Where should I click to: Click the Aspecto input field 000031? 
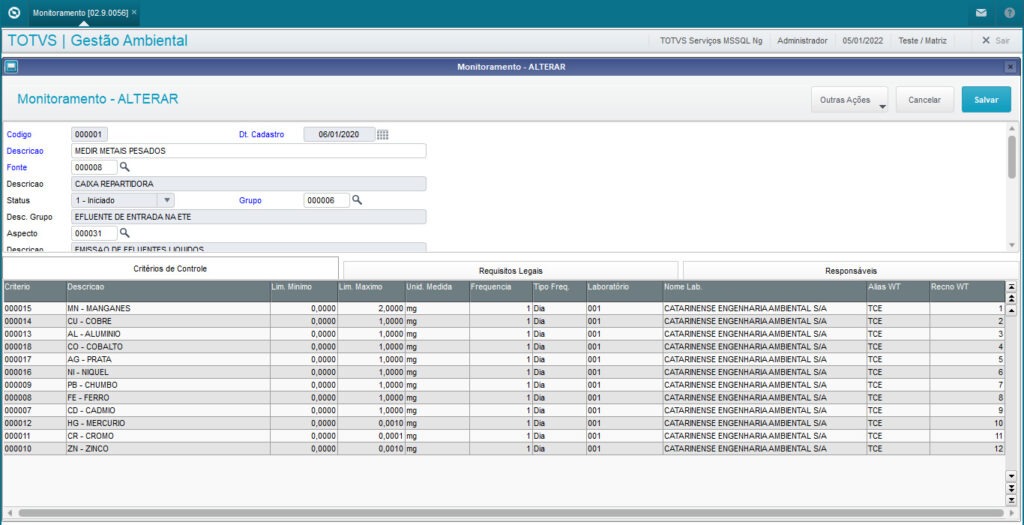[x=95, y=233]
